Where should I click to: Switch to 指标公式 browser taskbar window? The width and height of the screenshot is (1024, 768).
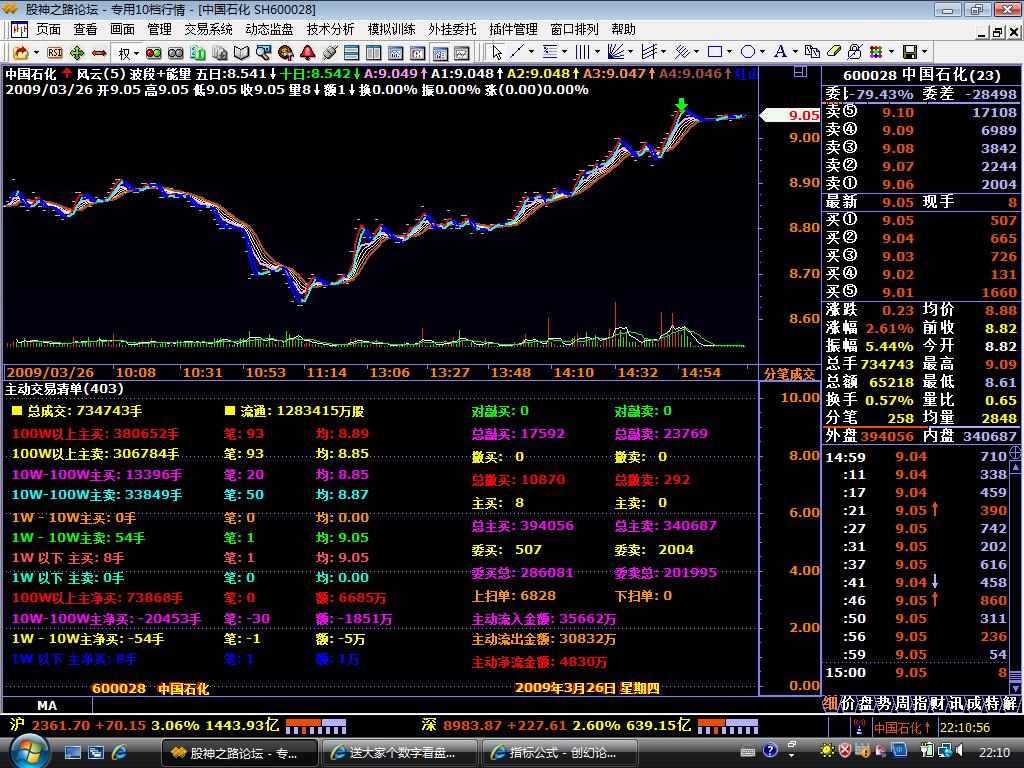559,753
